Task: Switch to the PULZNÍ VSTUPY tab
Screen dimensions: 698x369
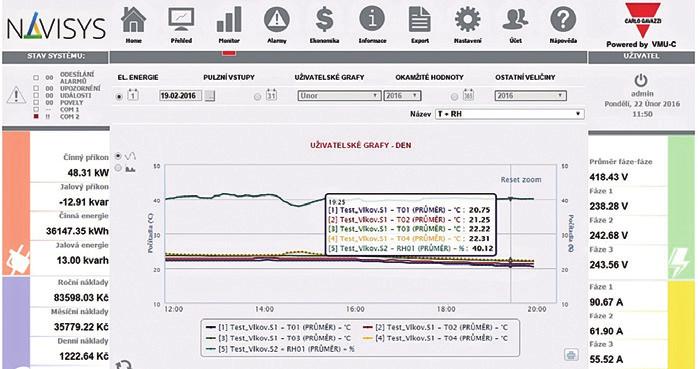Action: click(x=229, y=77)
